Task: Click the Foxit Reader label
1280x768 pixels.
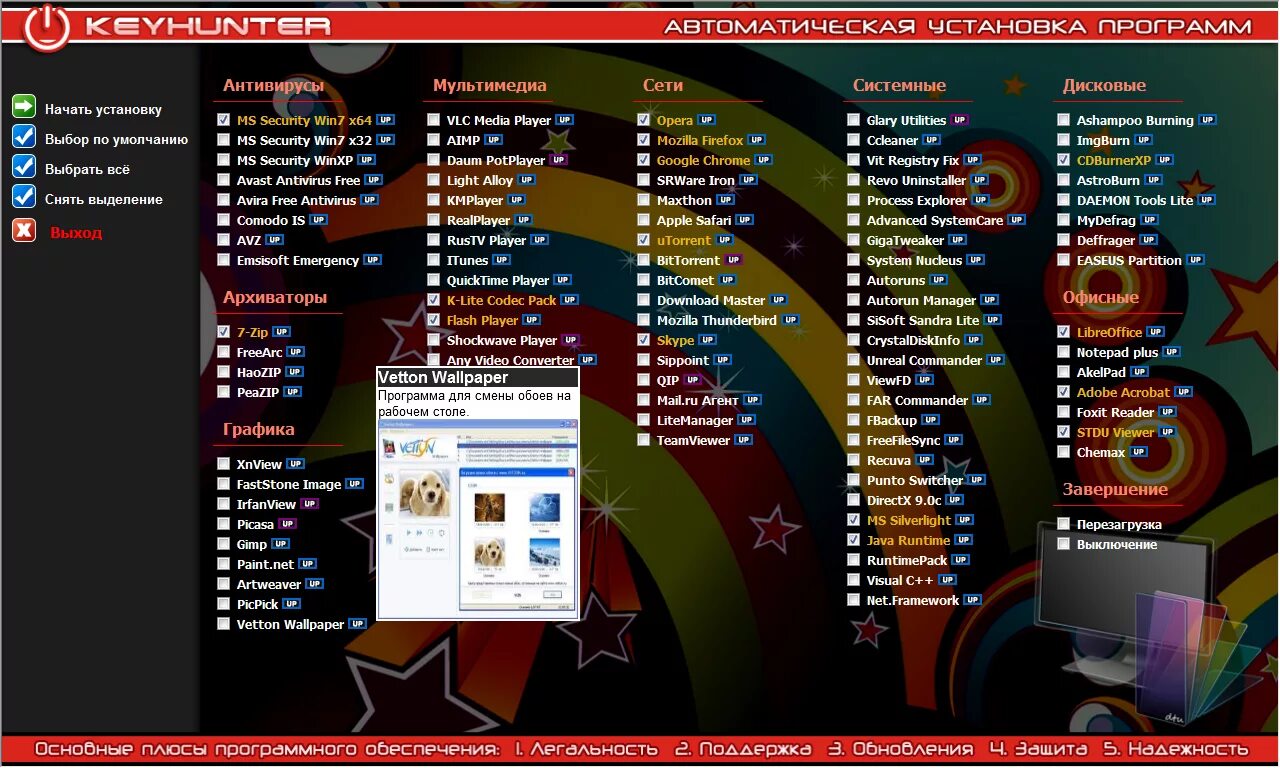Action: pos(1115,412)
